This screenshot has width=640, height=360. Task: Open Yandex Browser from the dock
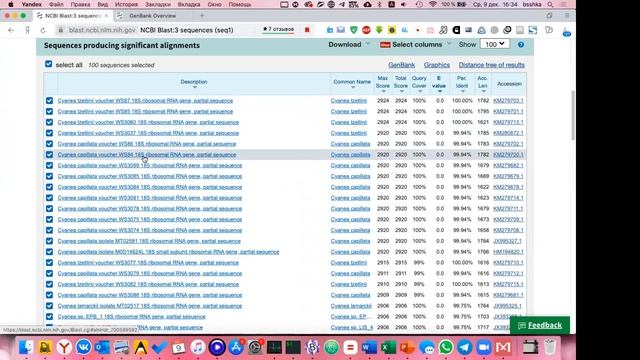tap(64, 347)
